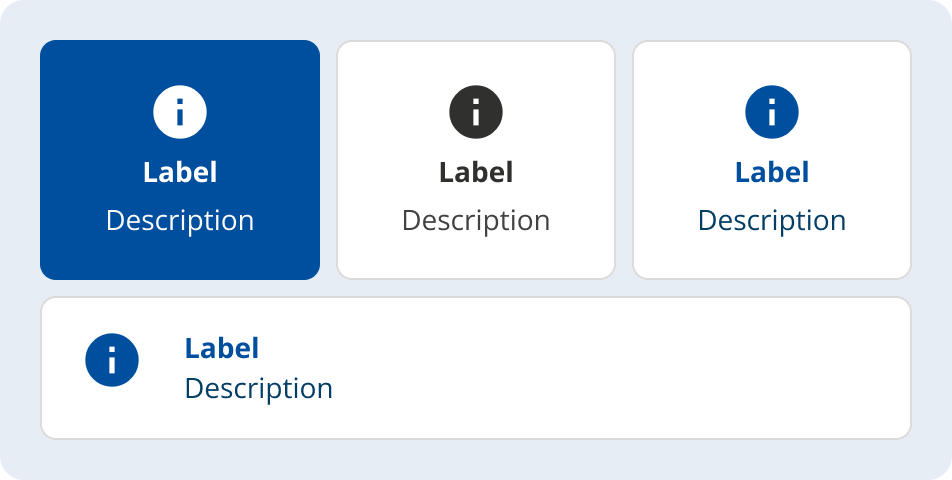
Task: Select the top-right card's empty bottom-right corner
Action: pyautogui.click(x=890, y=260)
